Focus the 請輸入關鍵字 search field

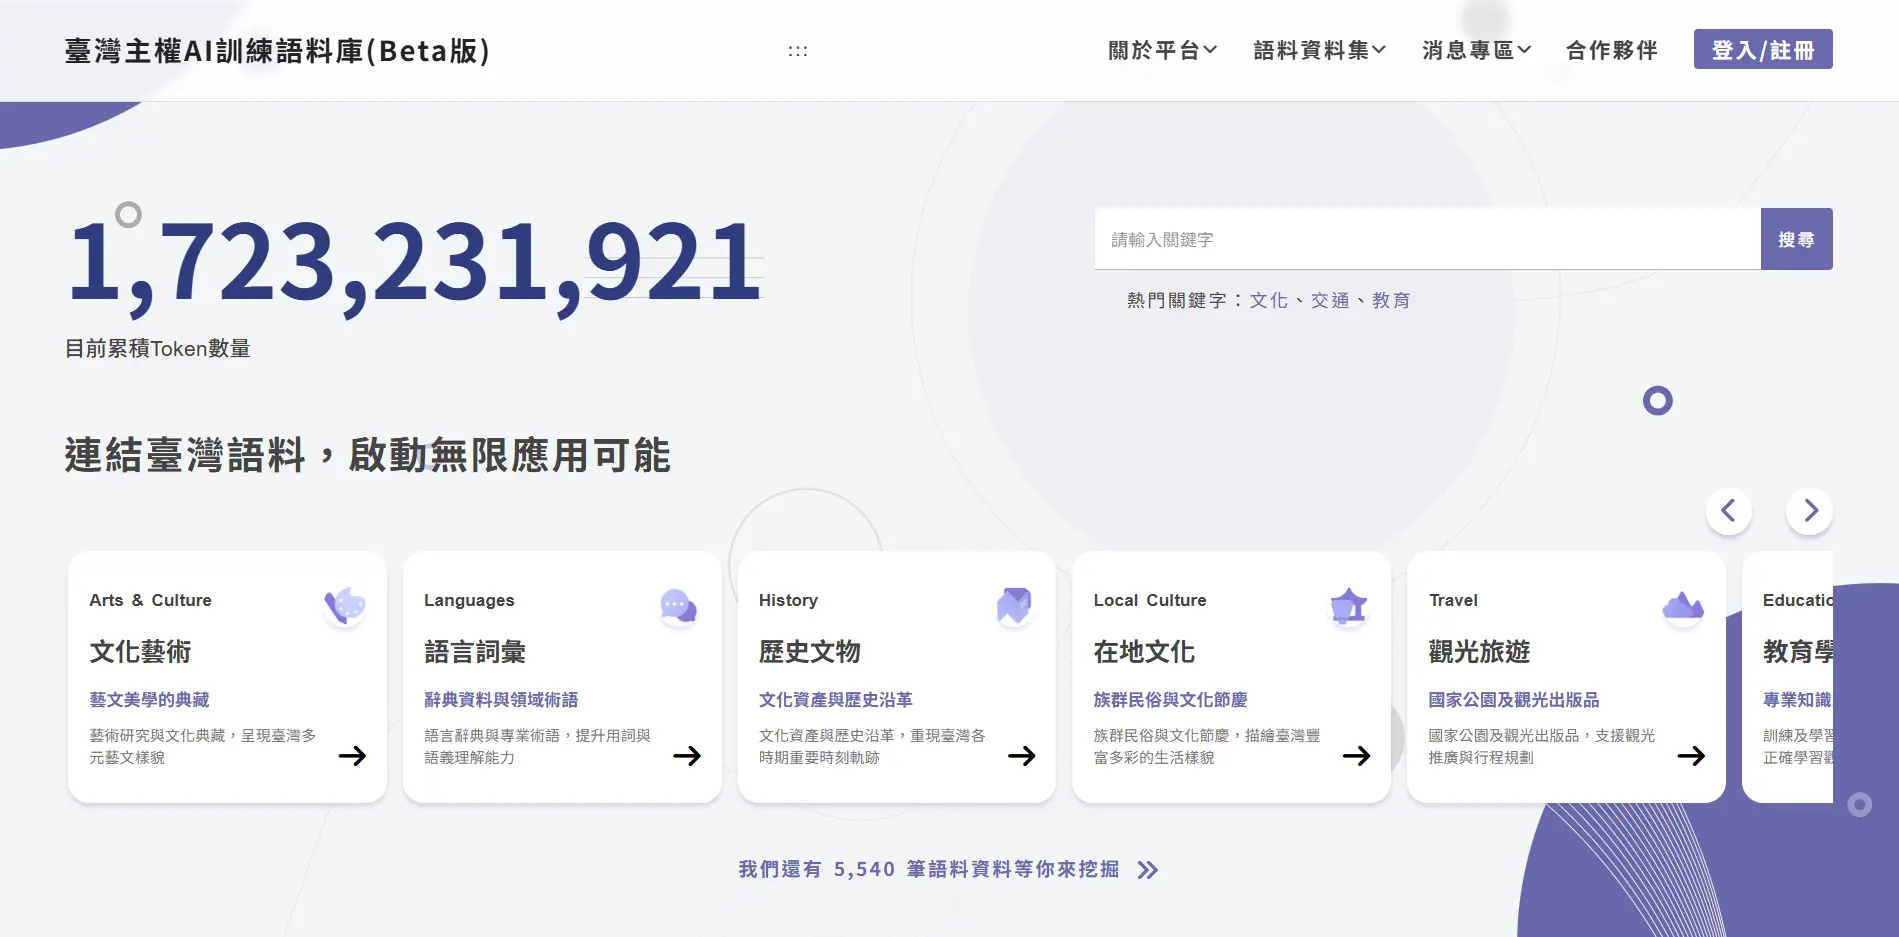pyautogui.click(x=1428, y=239)
